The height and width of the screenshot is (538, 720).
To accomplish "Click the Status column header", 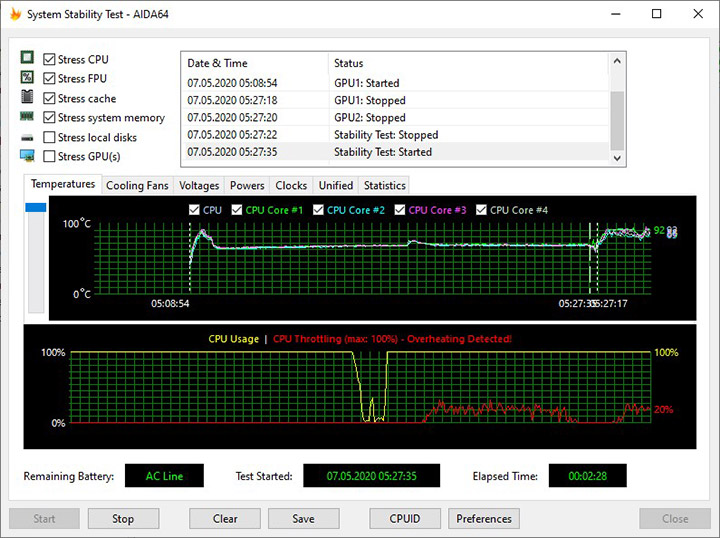I will pyautogui.click(x=469, y=63).
